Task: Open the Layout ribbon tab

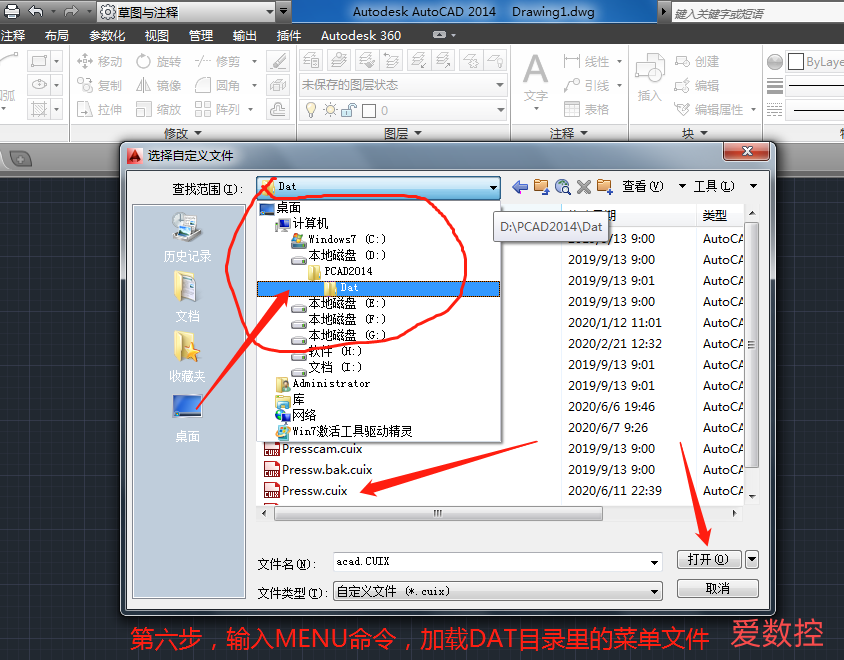Action: [57, 36]
